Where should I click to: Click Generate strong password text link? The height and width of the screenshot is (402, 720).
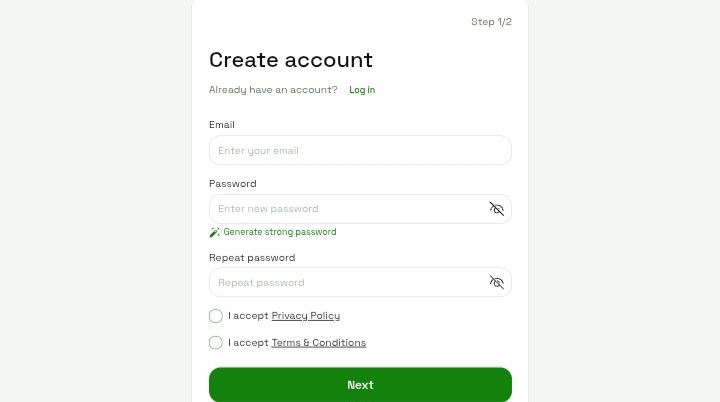(280, 232)
